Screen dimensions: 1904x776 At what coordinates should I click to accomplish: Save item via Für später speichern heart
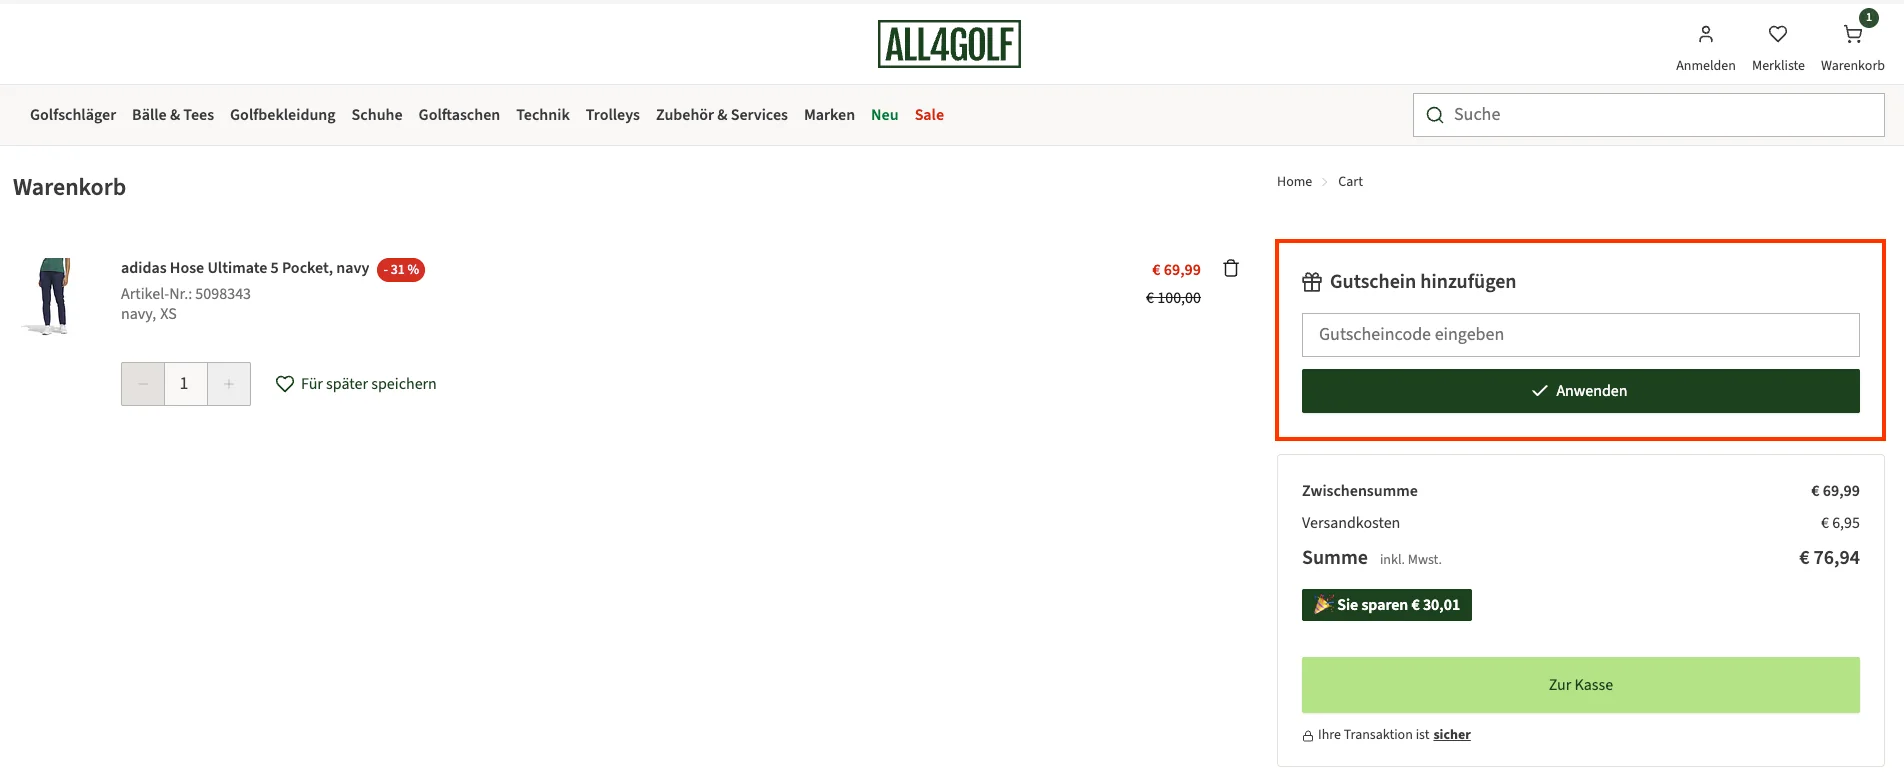click(285, 384)
